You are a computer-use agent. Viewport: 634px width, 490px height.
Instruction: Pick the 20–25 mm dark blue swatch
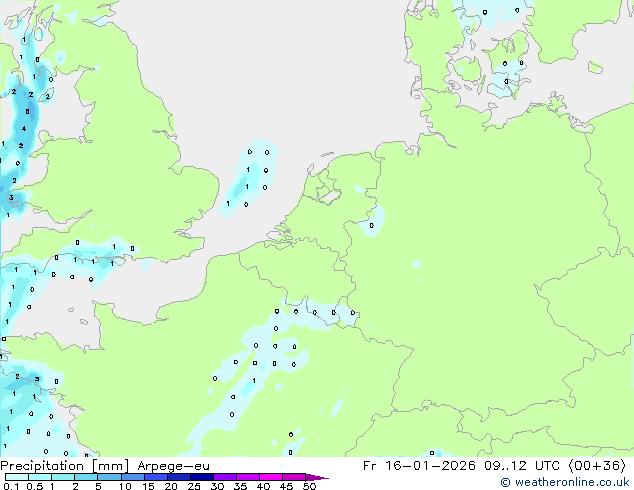coord(179,477)
